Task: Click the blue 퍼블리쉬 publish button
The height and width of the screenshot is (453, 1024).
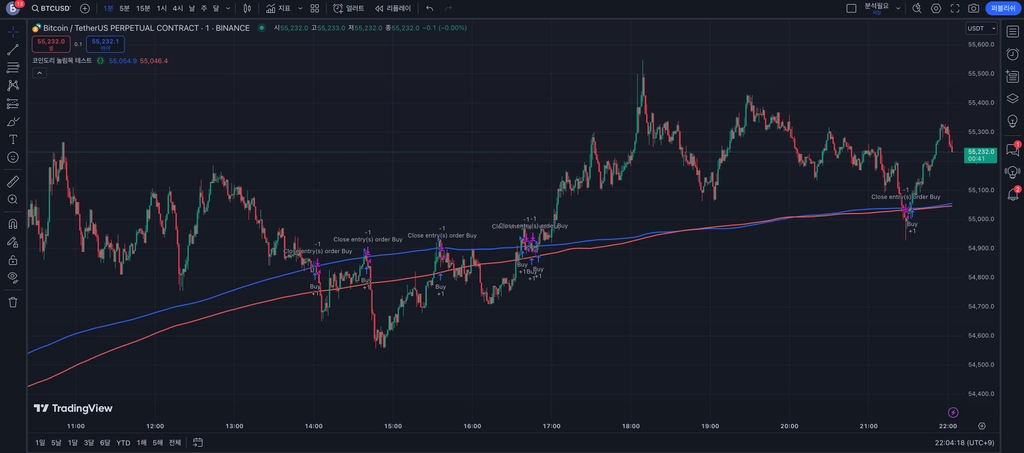Action: pos(1000,8)
